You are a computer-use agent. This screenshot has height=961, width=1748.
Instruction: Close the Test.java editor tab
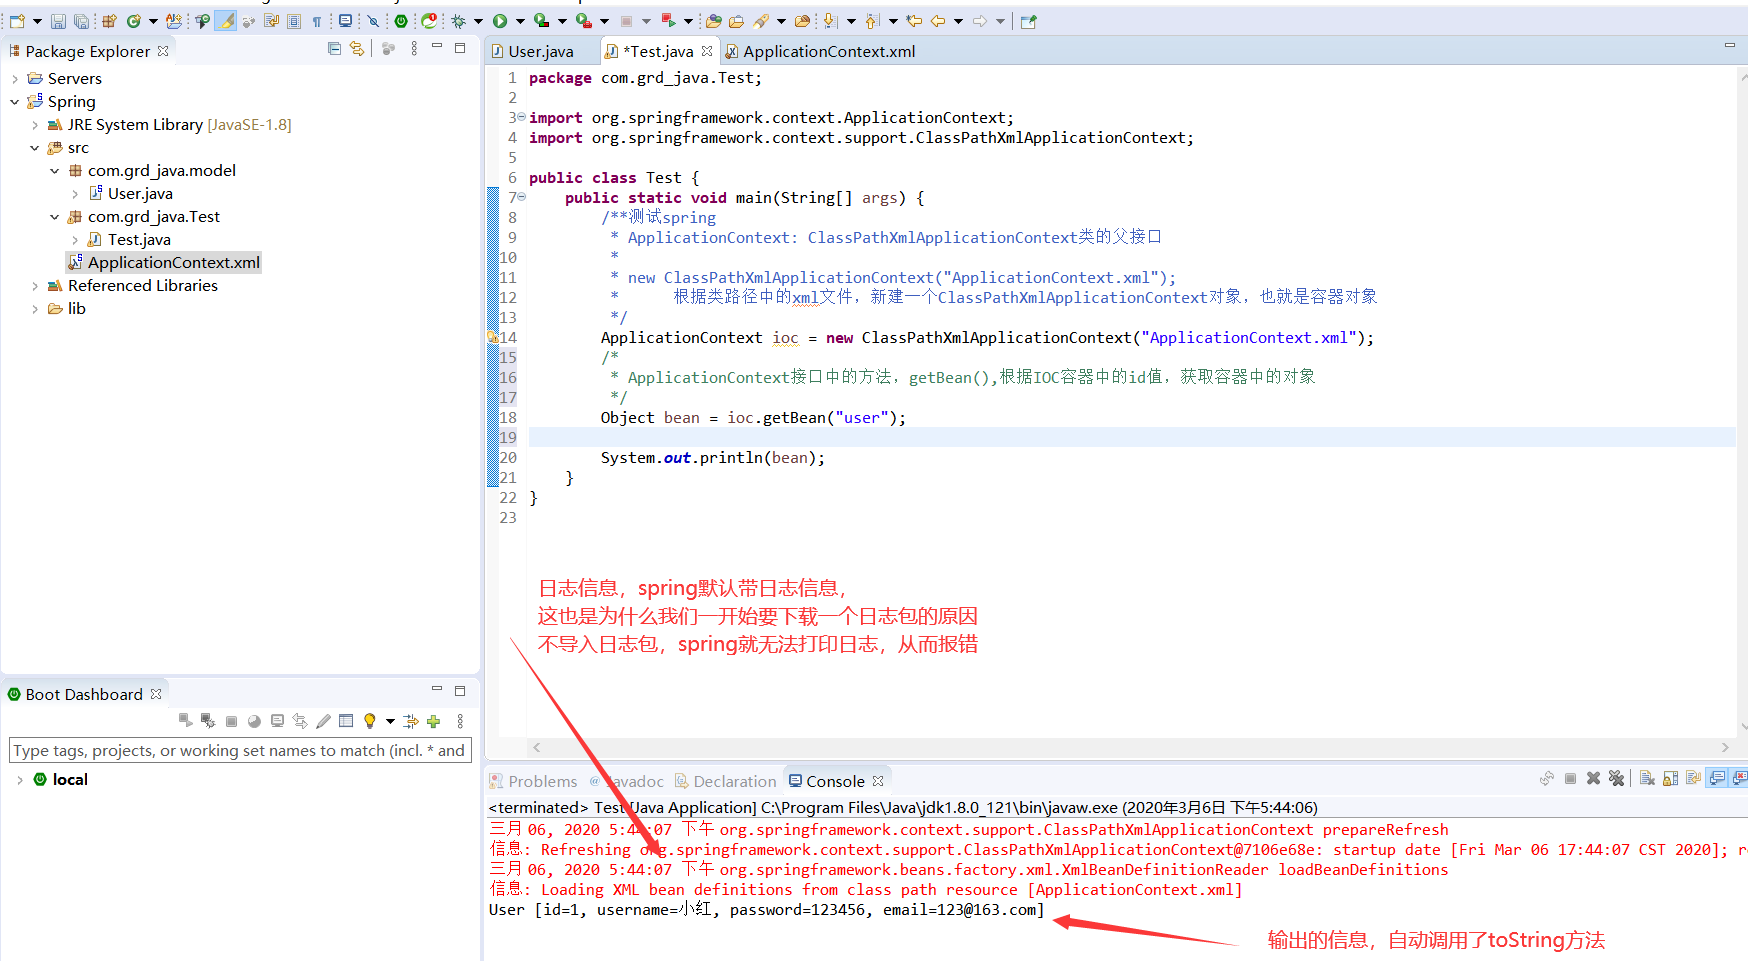coord(707,51)
